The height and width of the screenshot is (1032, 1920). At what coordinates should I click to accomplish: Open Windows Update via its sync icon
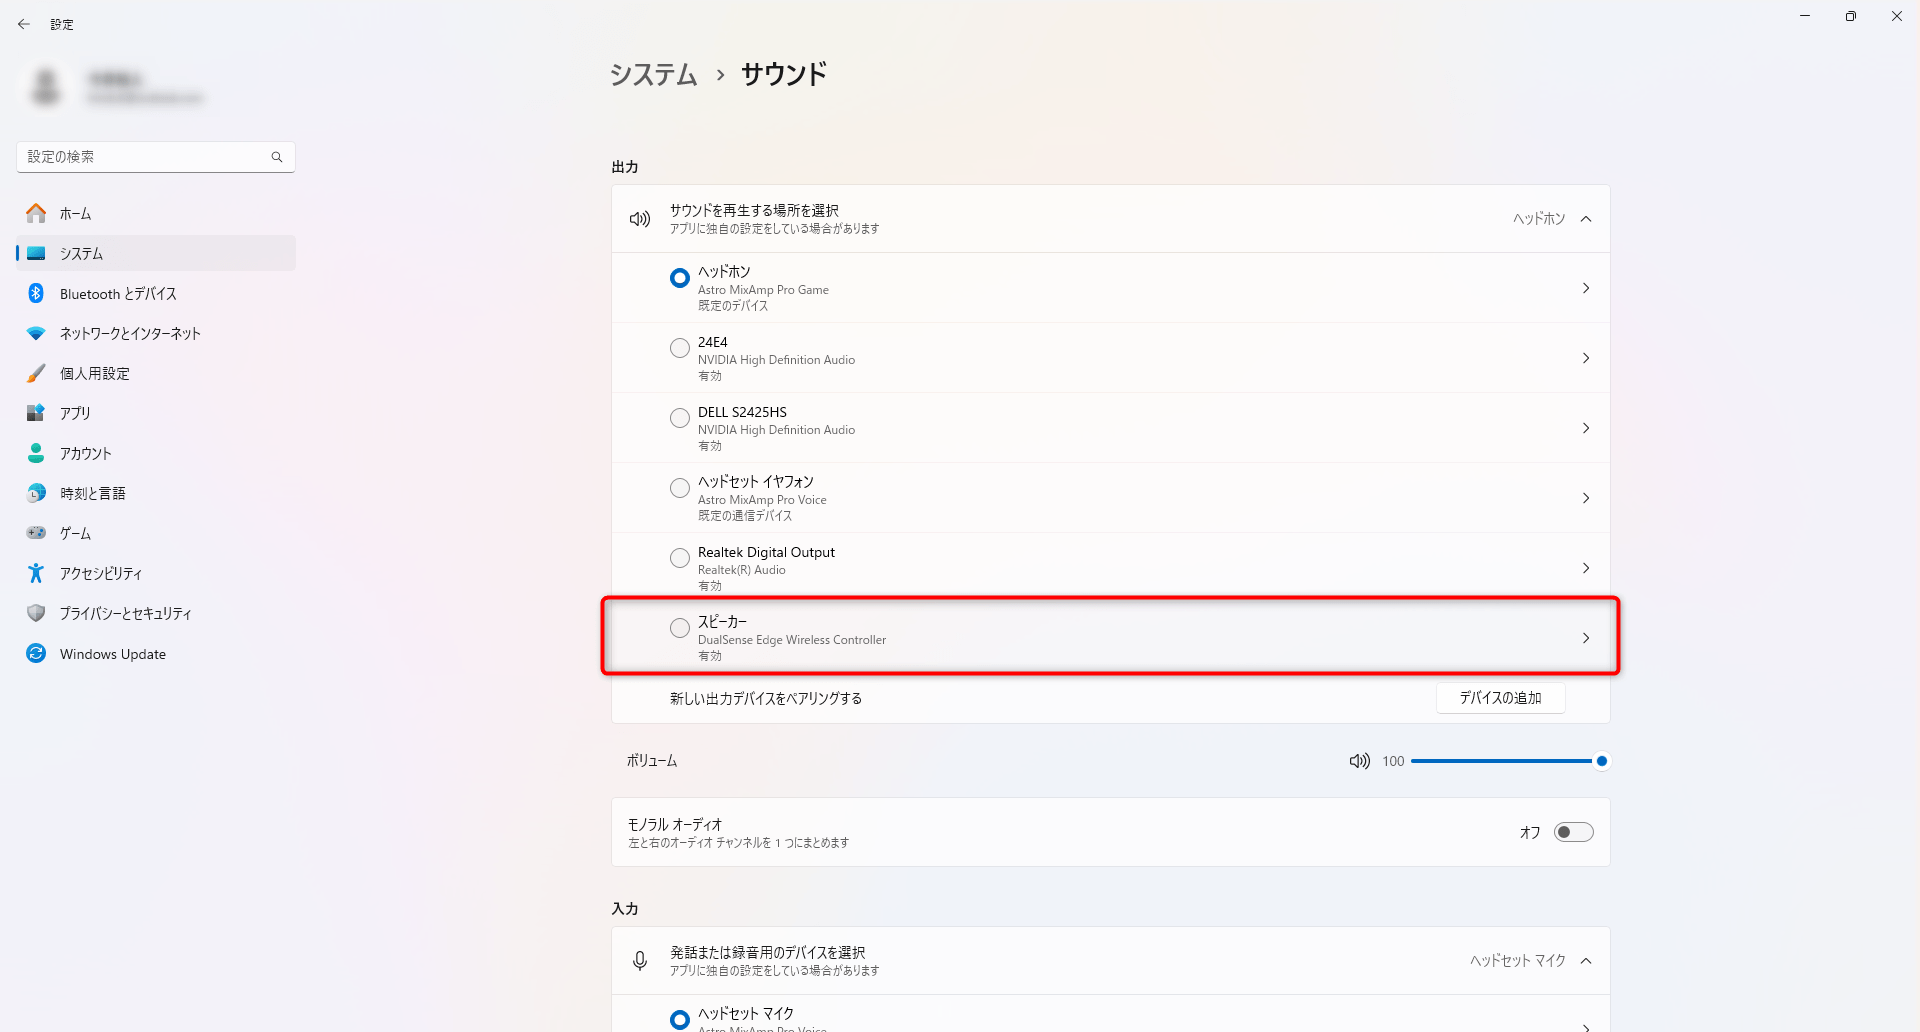point(36,653)
